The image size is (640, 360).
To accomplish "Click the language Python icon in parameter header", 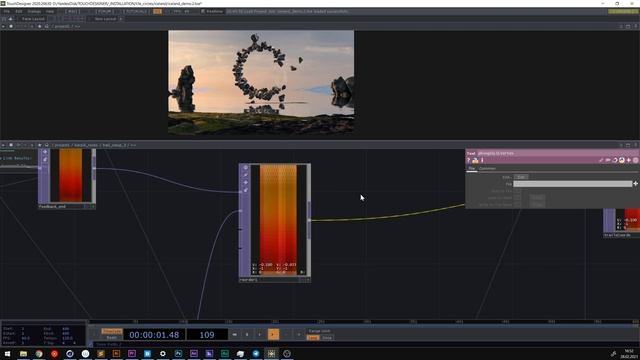I will coord(622,160).
